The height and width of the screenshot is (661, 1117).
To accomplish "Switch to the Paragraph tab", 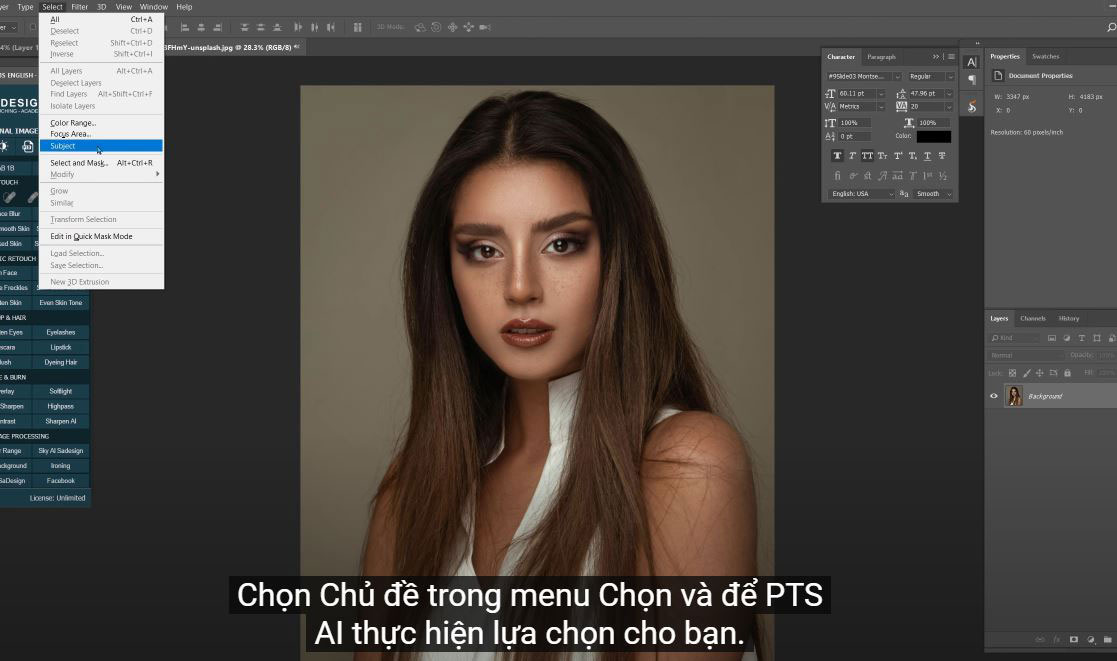I will coord(881,57).
